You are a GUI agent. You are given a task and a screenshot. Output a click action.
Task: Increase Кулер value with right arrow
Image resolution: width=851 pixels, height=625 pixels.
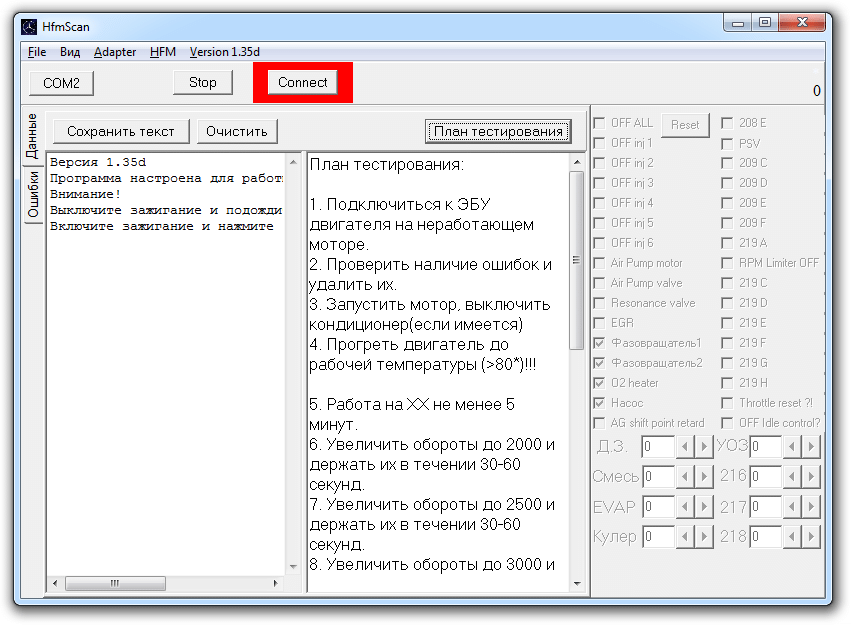(x=704, y=537)
